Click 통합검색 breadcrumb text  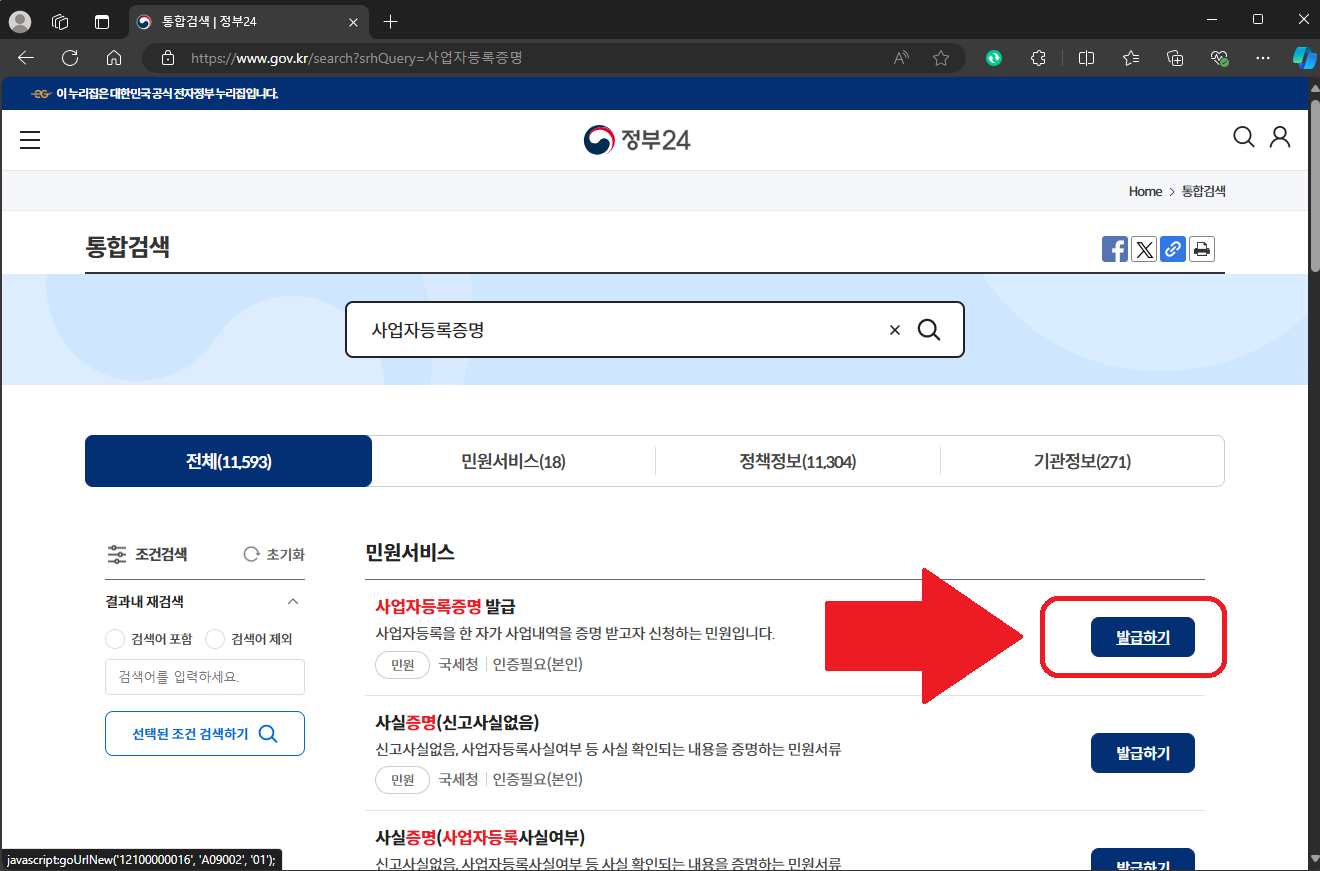(1204, 191)
